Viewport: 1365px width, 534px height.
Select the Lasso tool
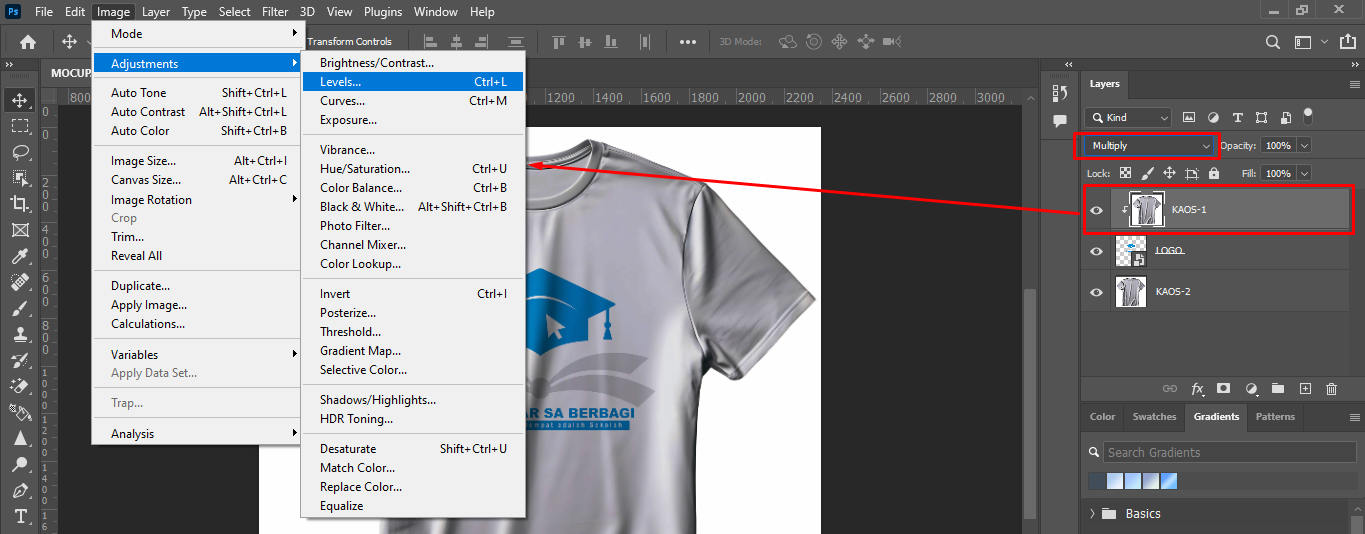(20, 152)
